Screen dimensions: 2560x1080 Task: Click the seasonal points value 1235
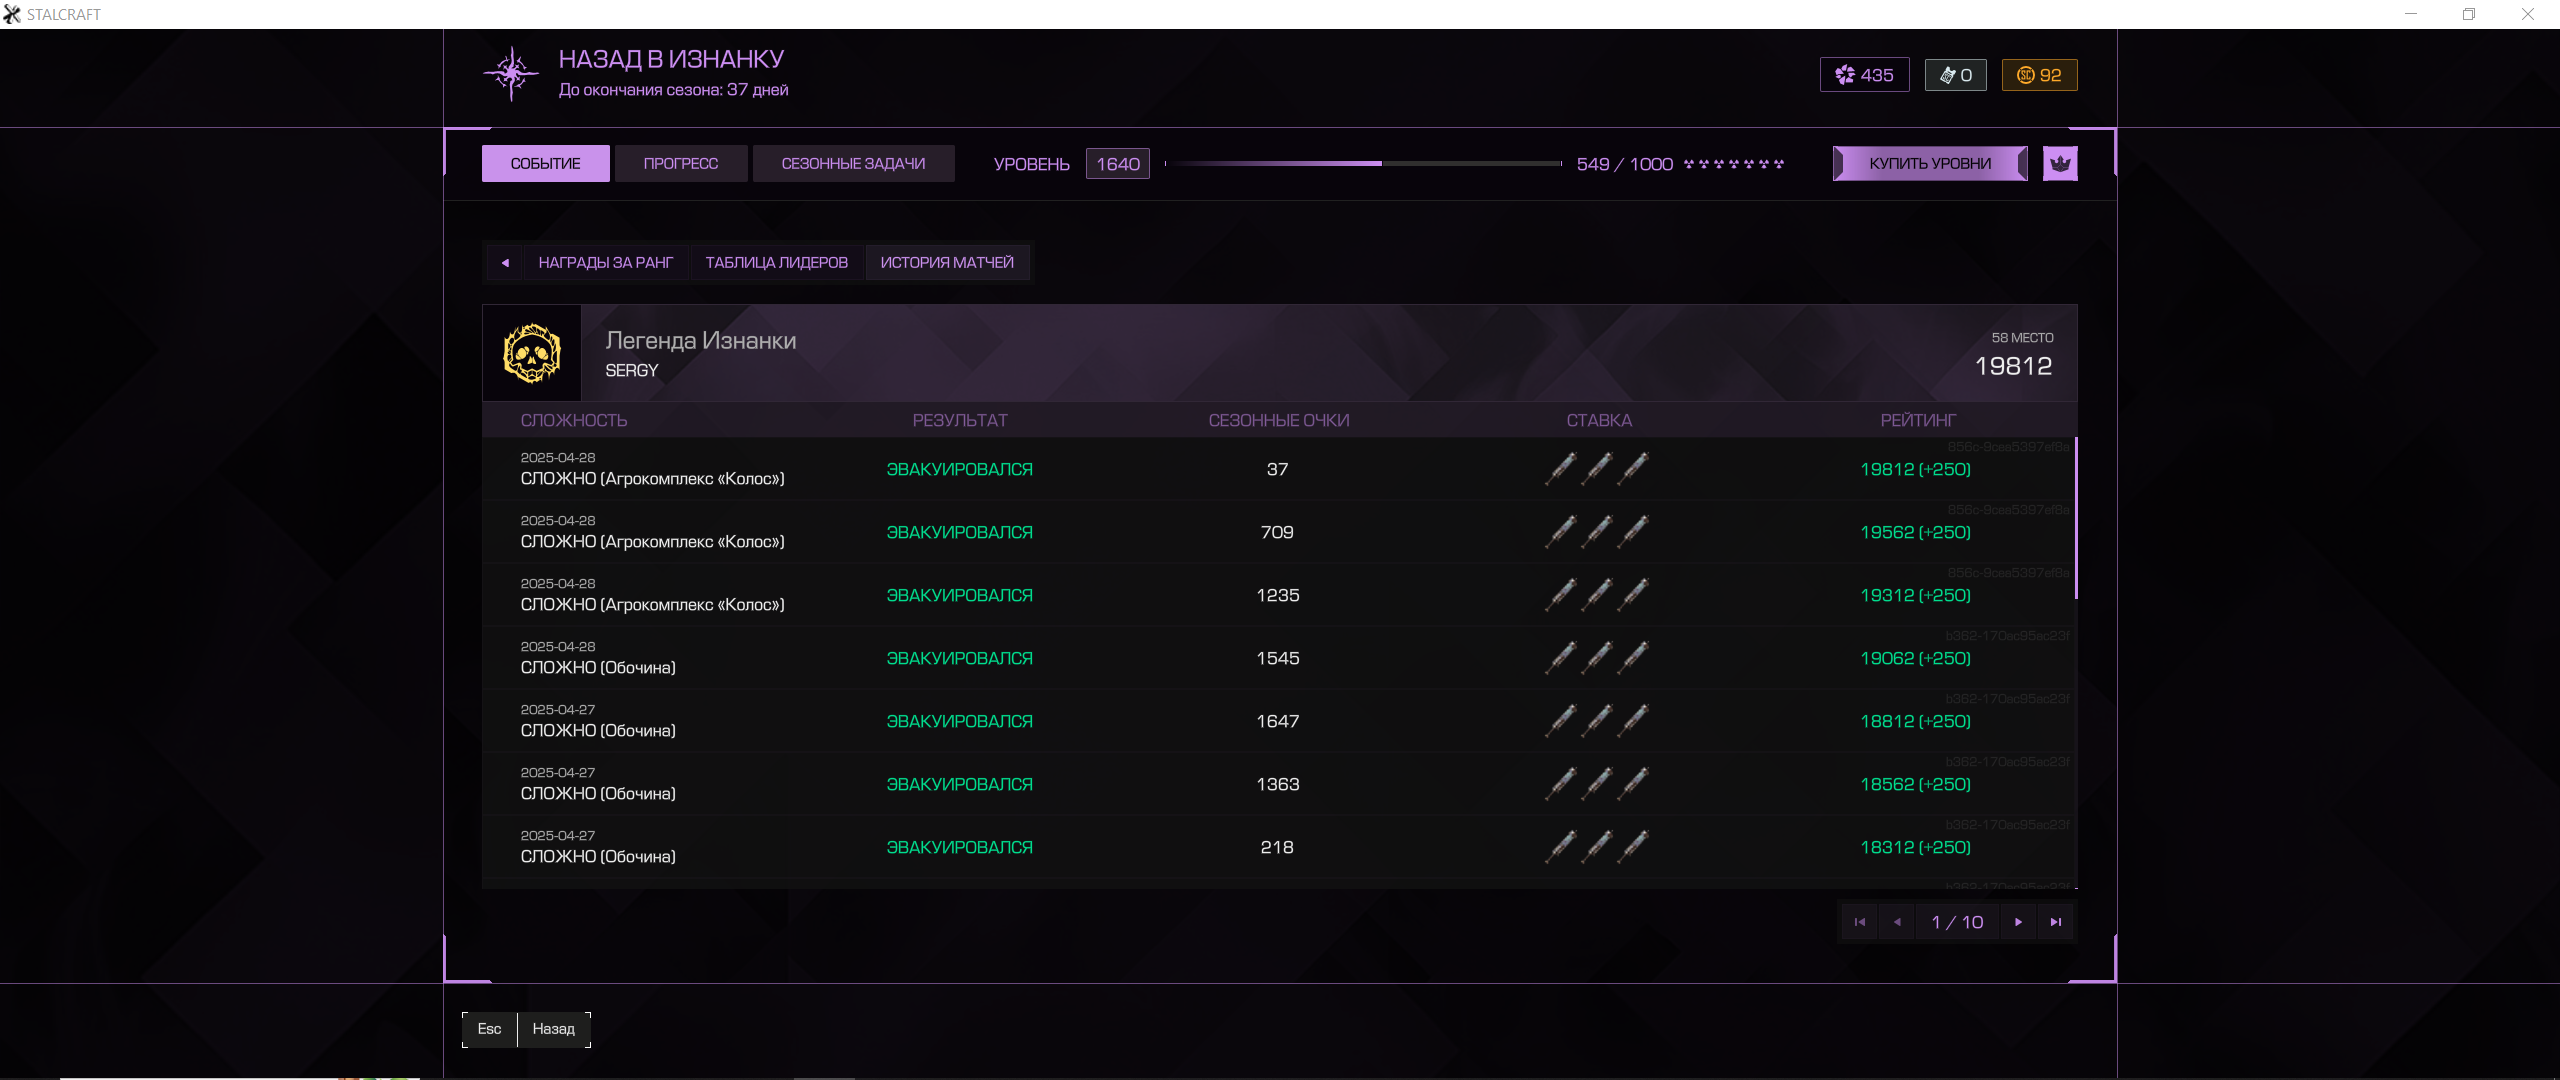click(x=1277, y=595)
